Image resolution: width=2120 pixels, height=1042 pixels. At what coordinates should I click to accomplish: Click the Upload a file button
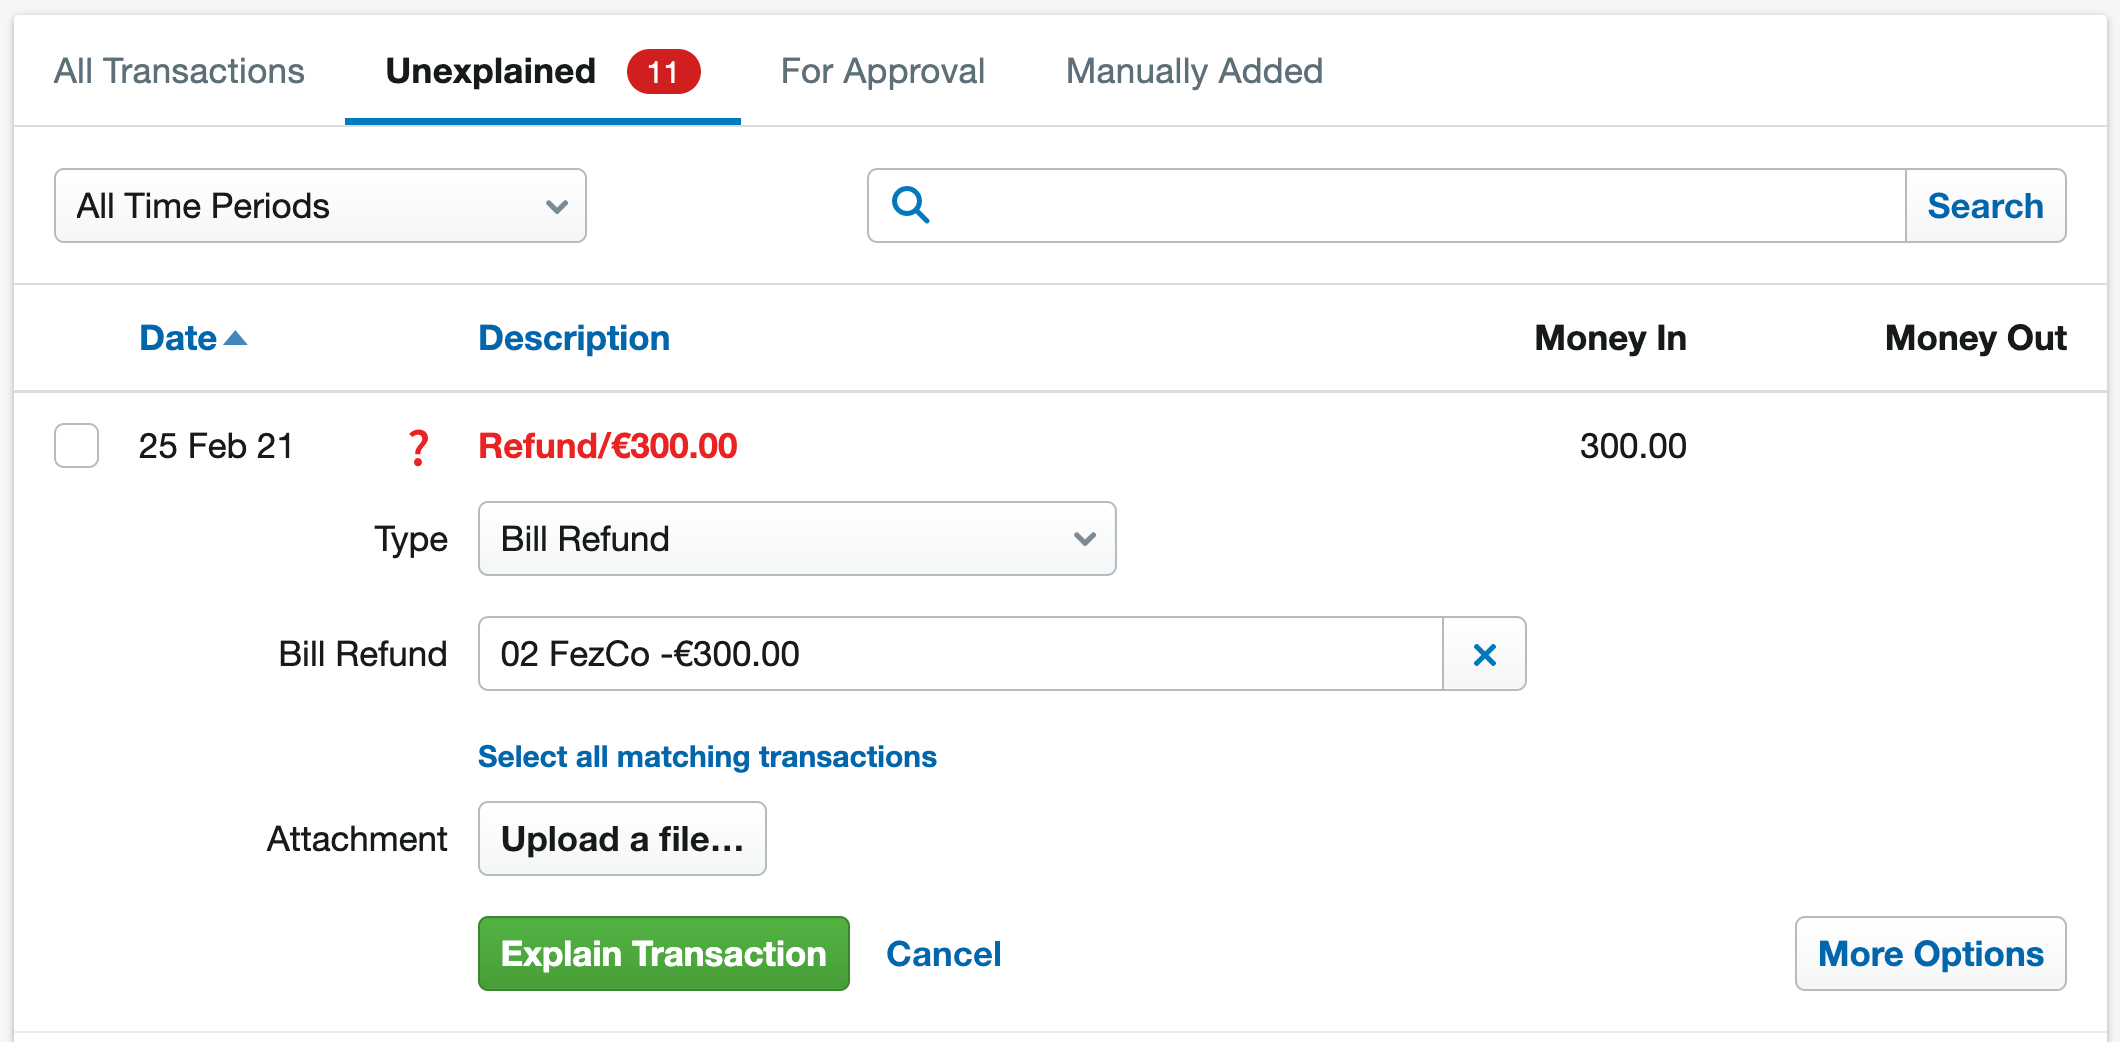tap(622, 838)
